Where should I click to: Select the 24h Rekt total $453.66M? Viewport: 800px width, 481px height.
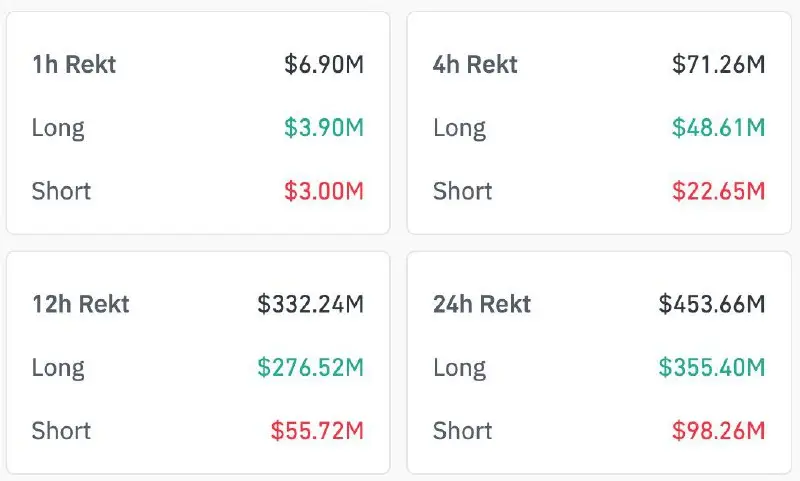coord(711,304)
